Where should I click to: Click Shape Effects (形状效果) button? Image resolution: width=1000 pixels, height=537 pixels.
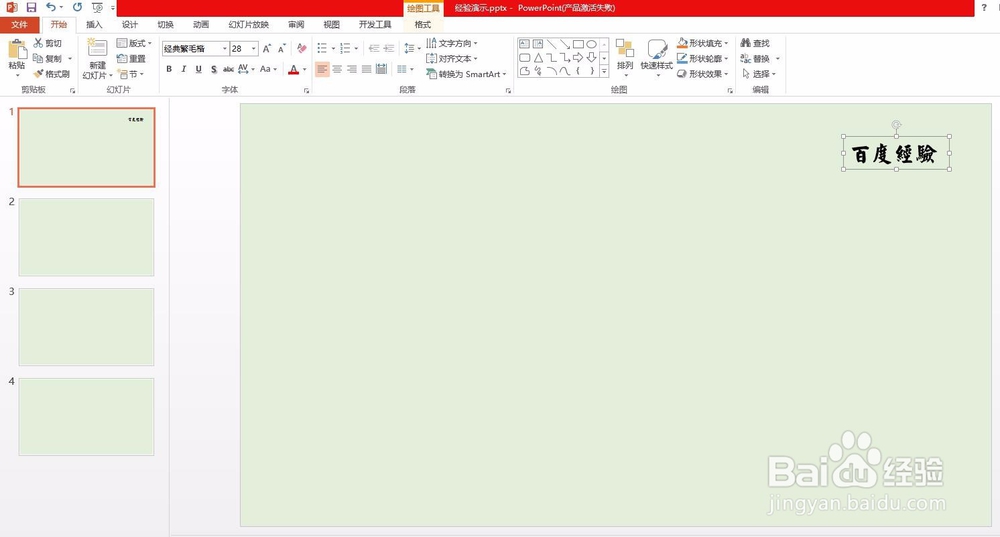coord(702,74)
